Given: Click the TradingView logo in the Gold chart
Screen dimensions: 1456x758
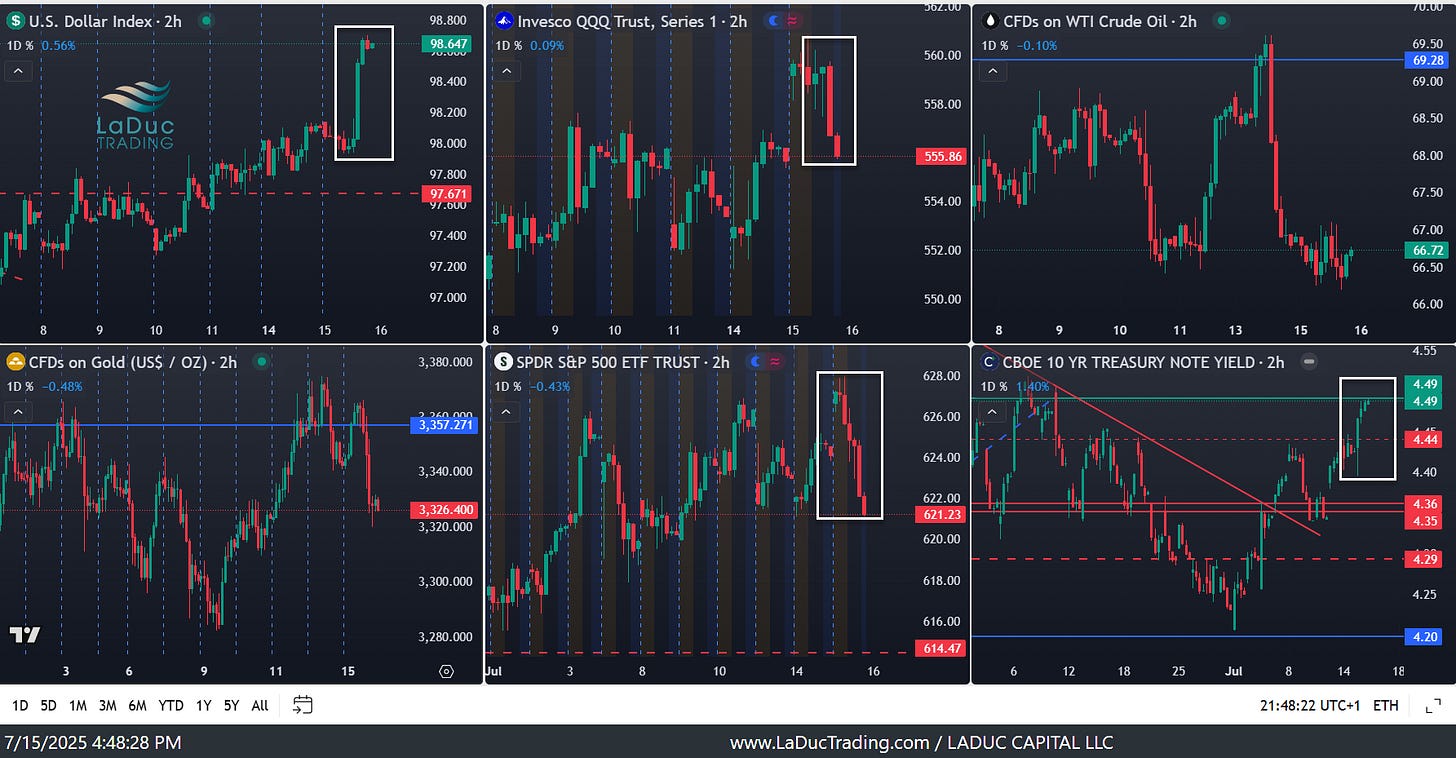Looking at the screenshot, I should [x=24, y=634].
